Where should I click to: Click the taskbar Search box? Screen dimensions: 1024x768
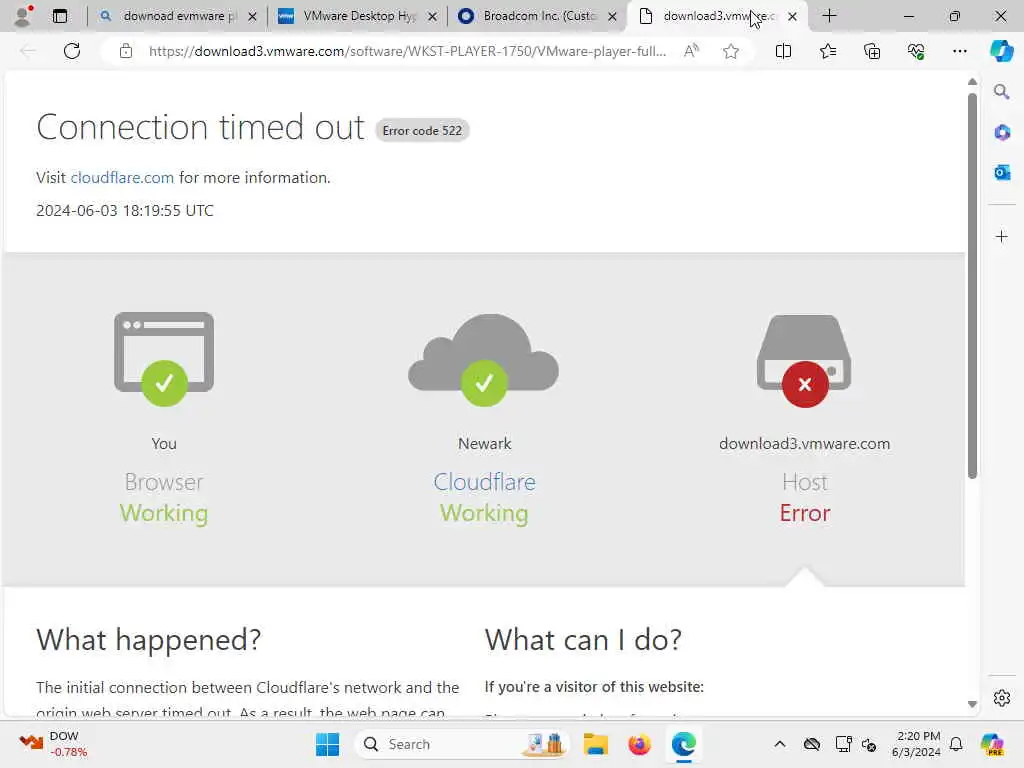462,744
